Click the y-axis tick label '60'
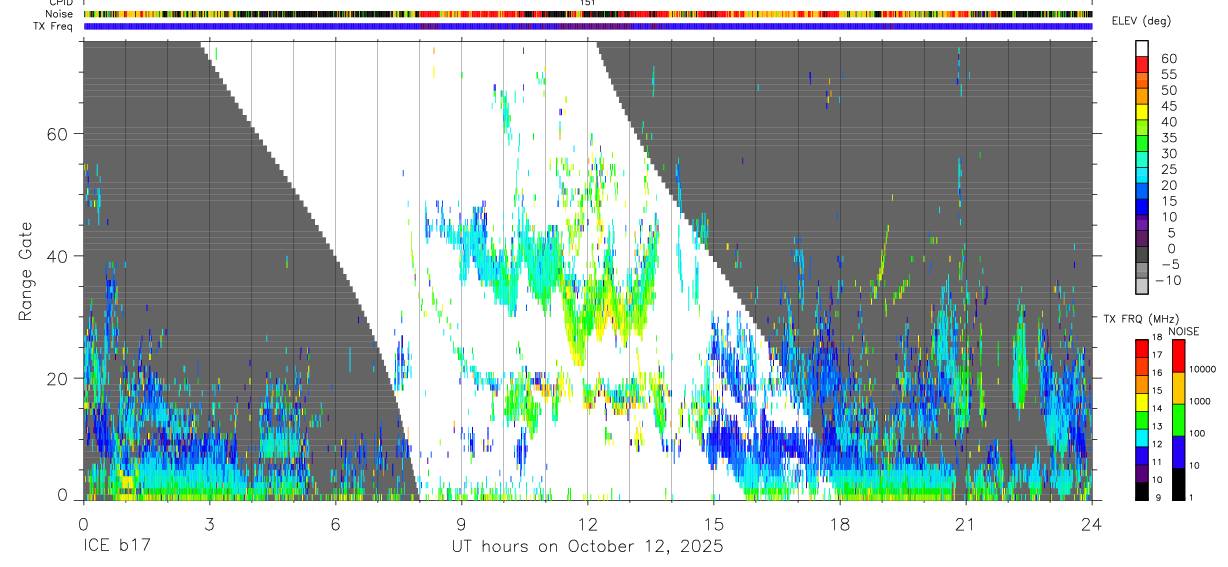The height and width of the screenshot is (567, 1228). 55,134
